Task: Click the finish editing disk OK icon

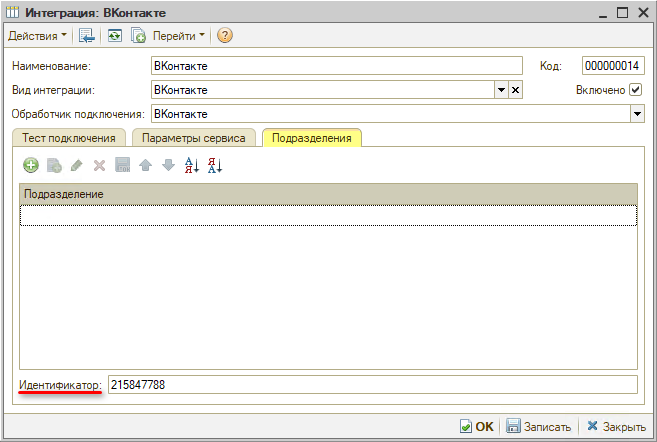Action: click(122, 165)
